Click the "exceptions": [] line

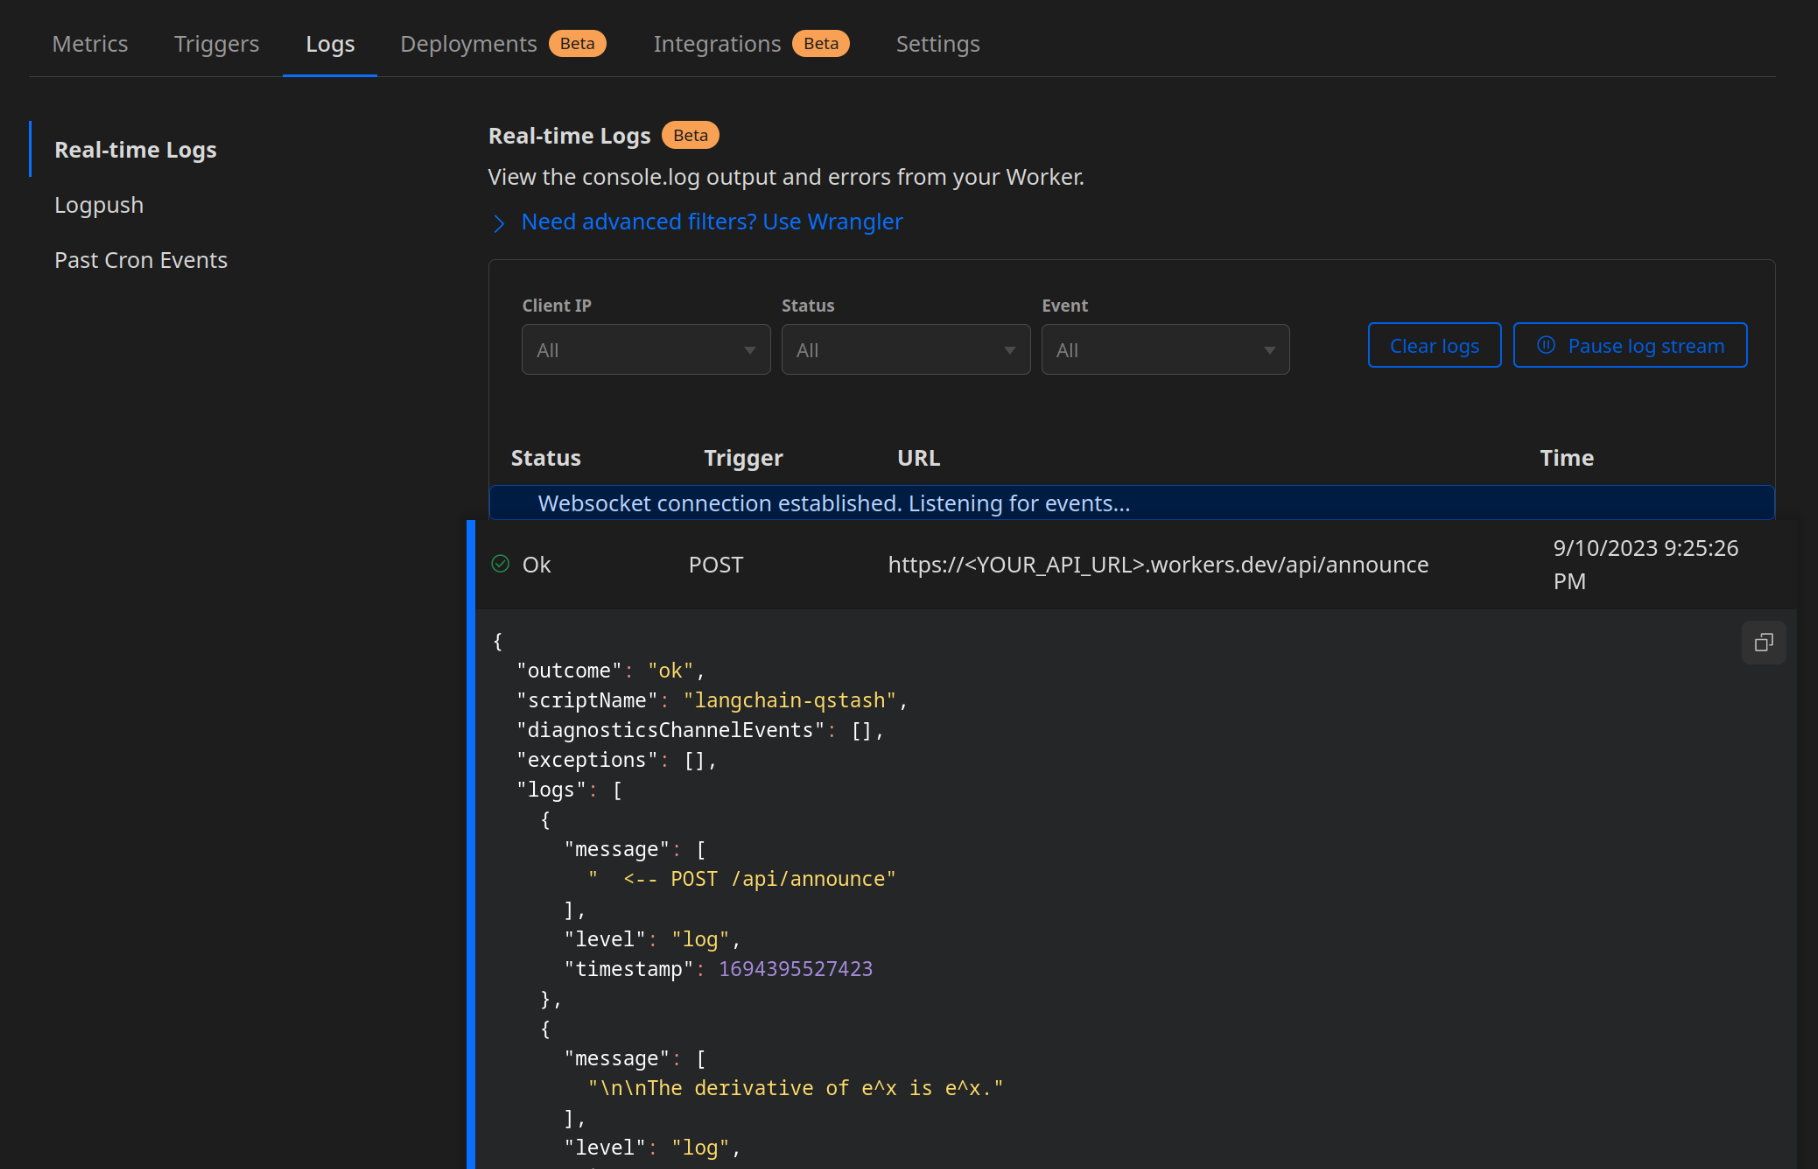click(x=616, y=760)
